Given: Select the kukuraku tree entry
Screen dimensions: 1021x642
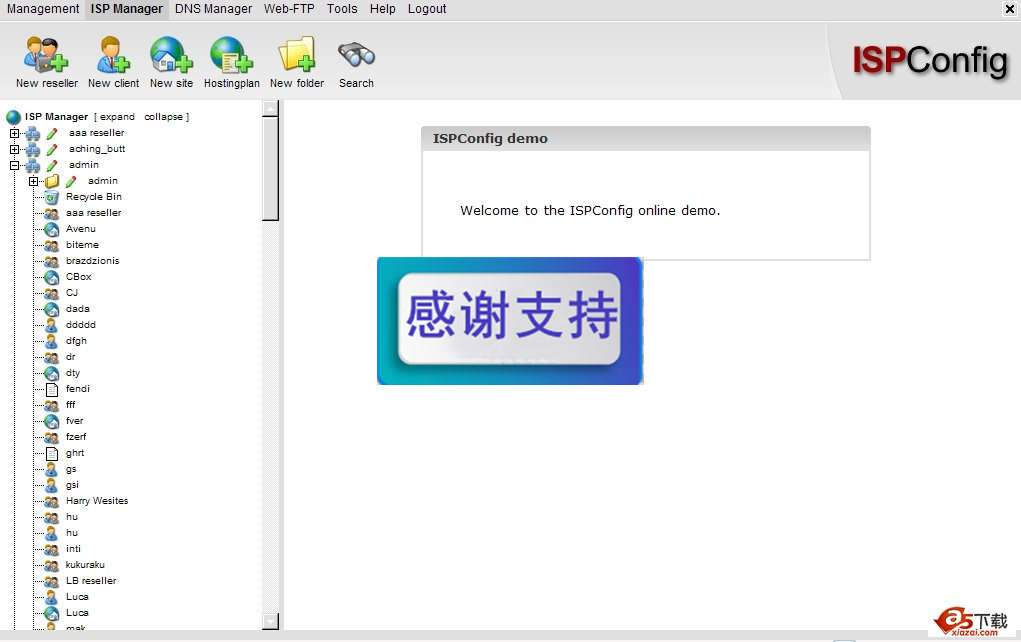Looking at the screenshot, I should [x=85, y=565].
